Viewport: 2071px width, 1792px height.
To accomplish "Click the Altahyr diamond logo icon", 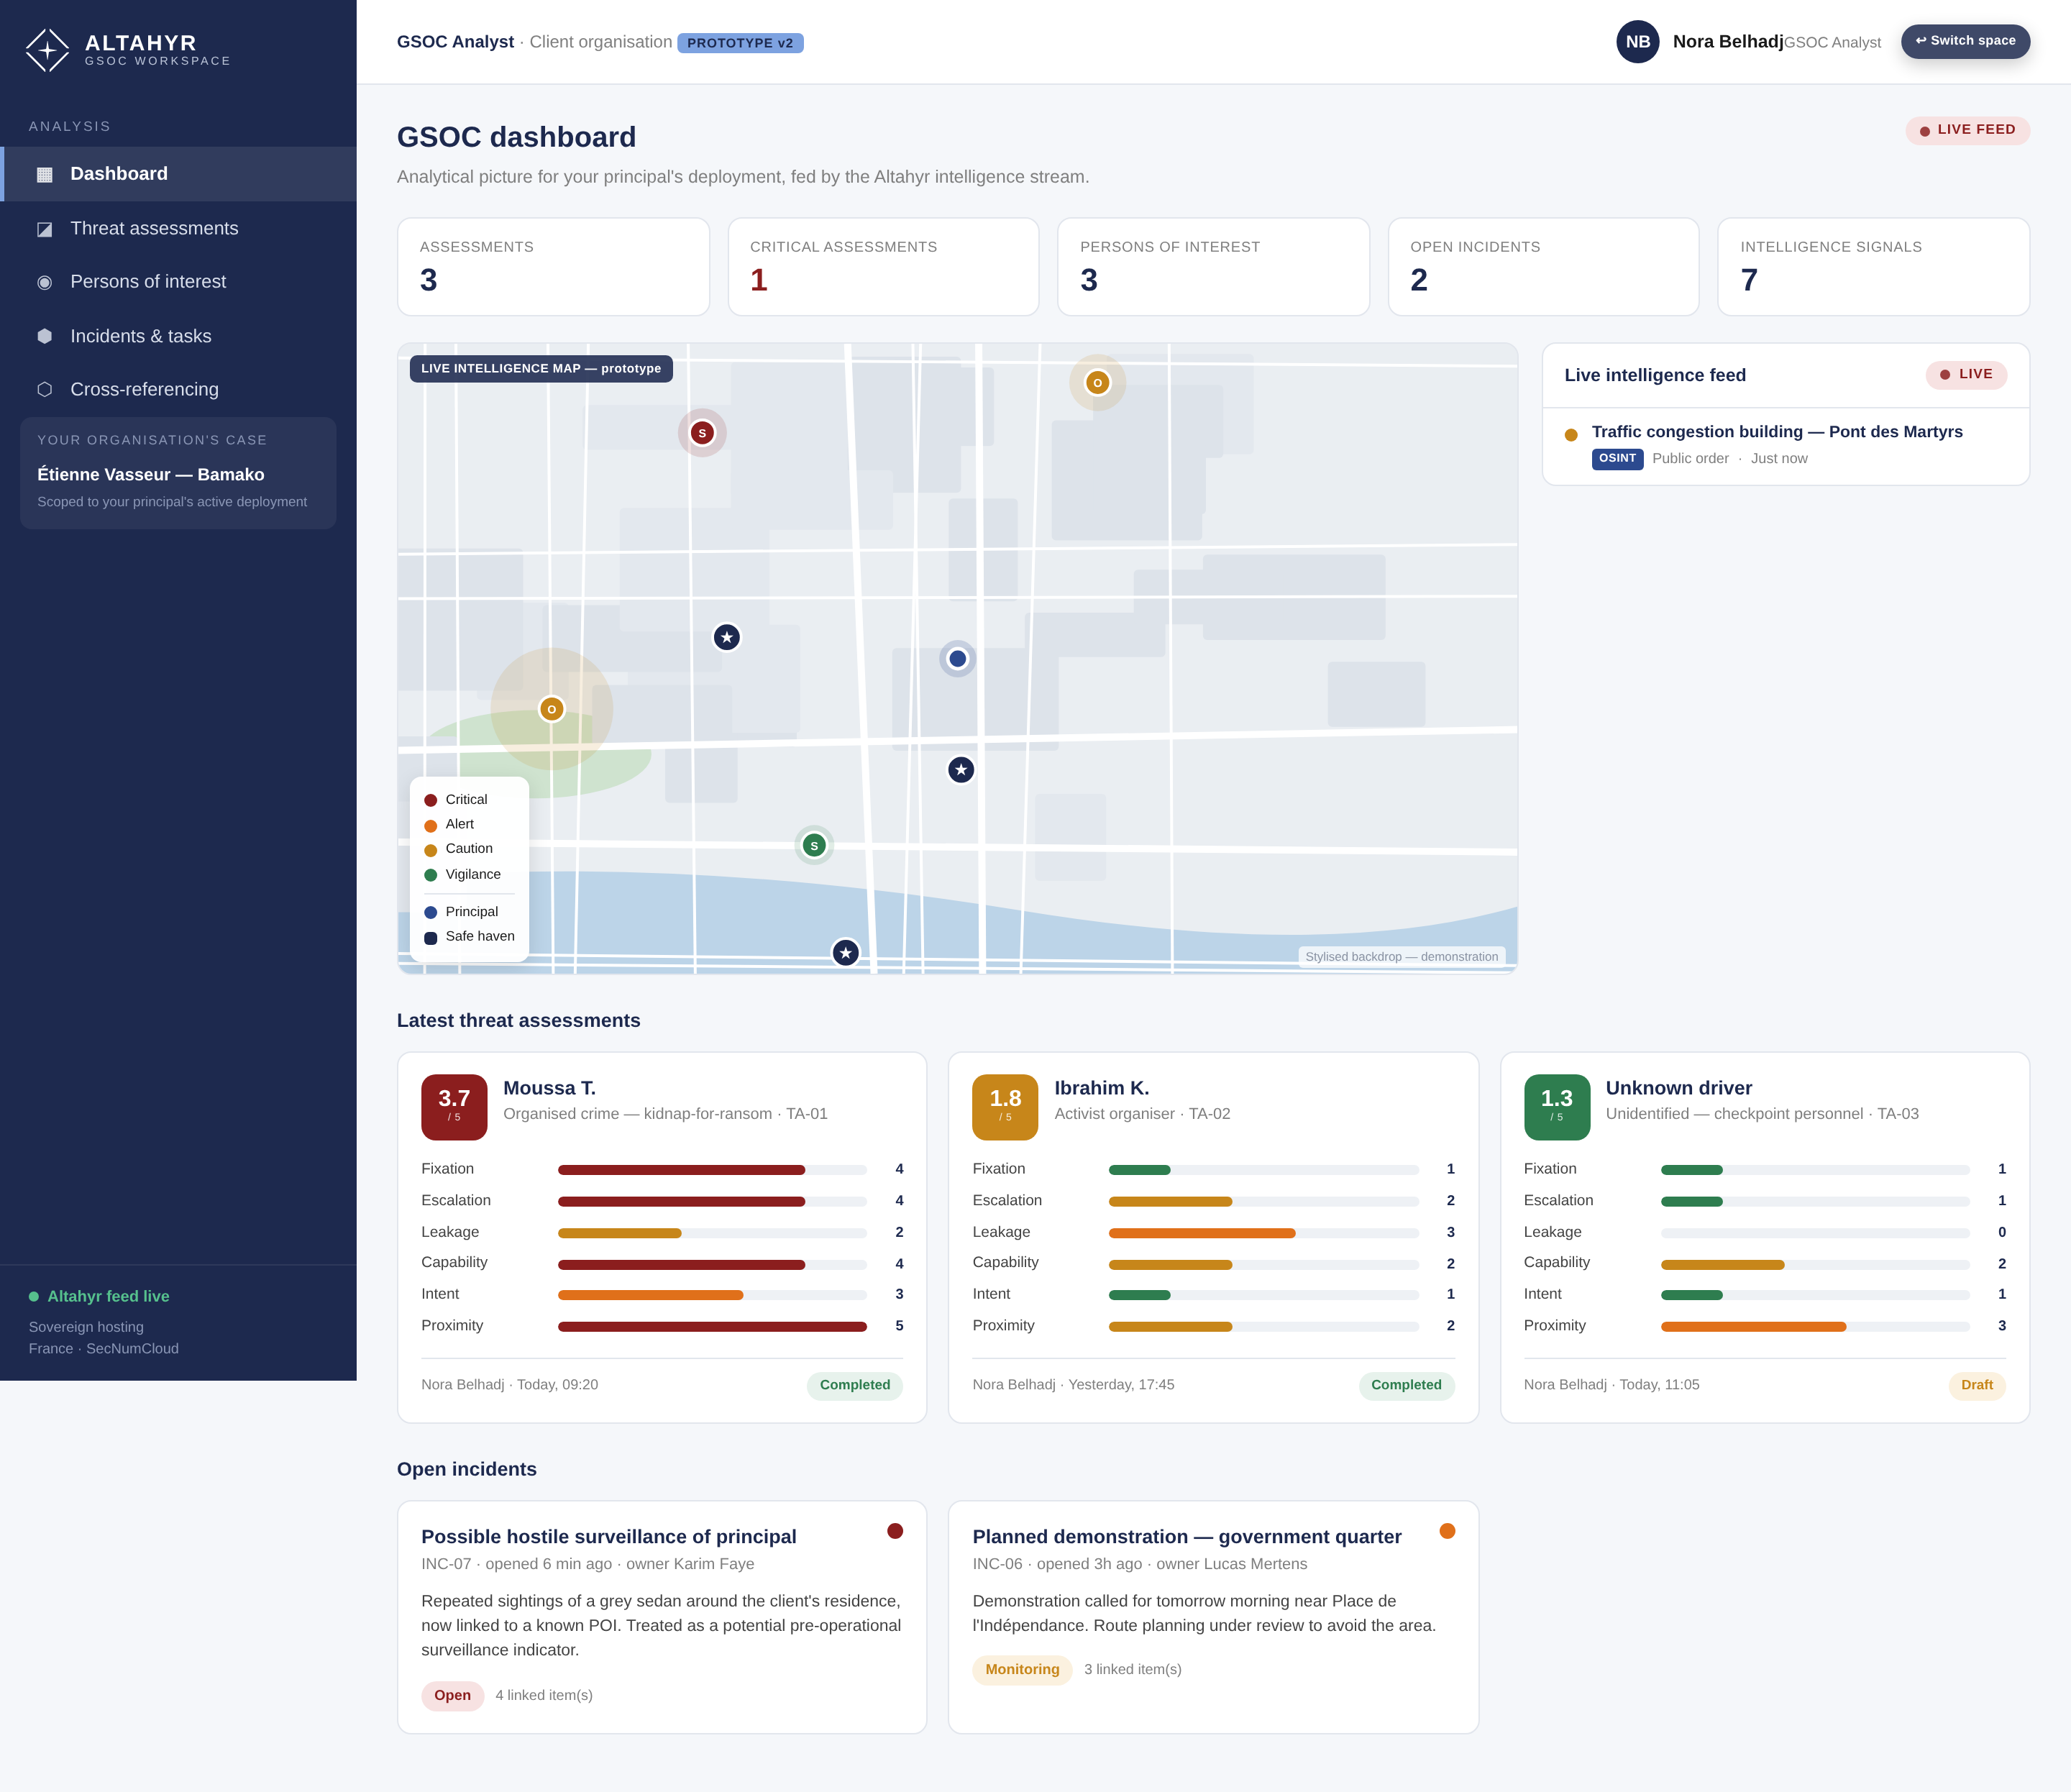I will [x=47, y=49].
